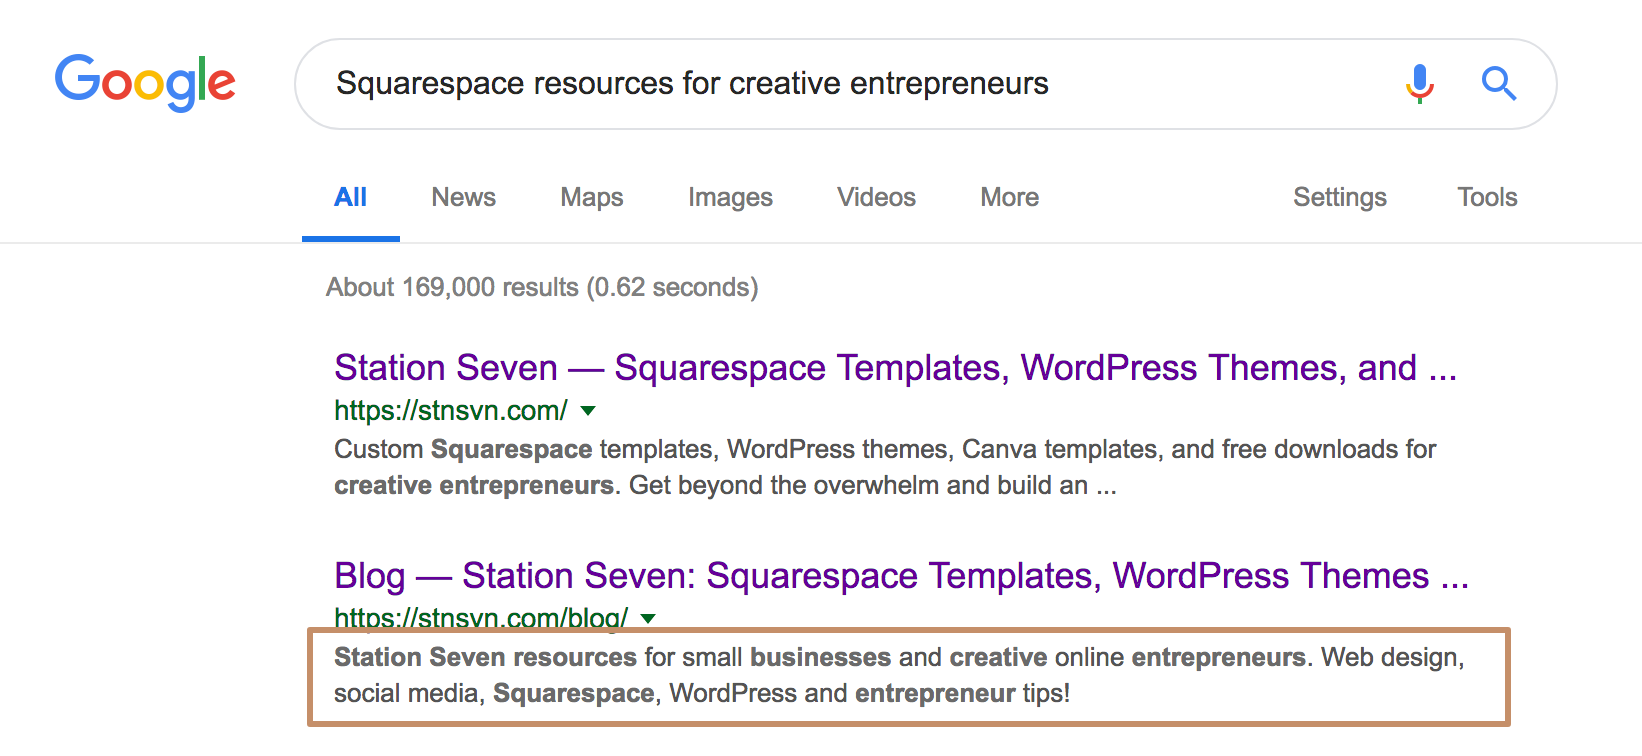The height and width of the screenshot is (756, 1642).
Task: Click the https://stnsvn.com/blog/ URL
Action: 481,618
